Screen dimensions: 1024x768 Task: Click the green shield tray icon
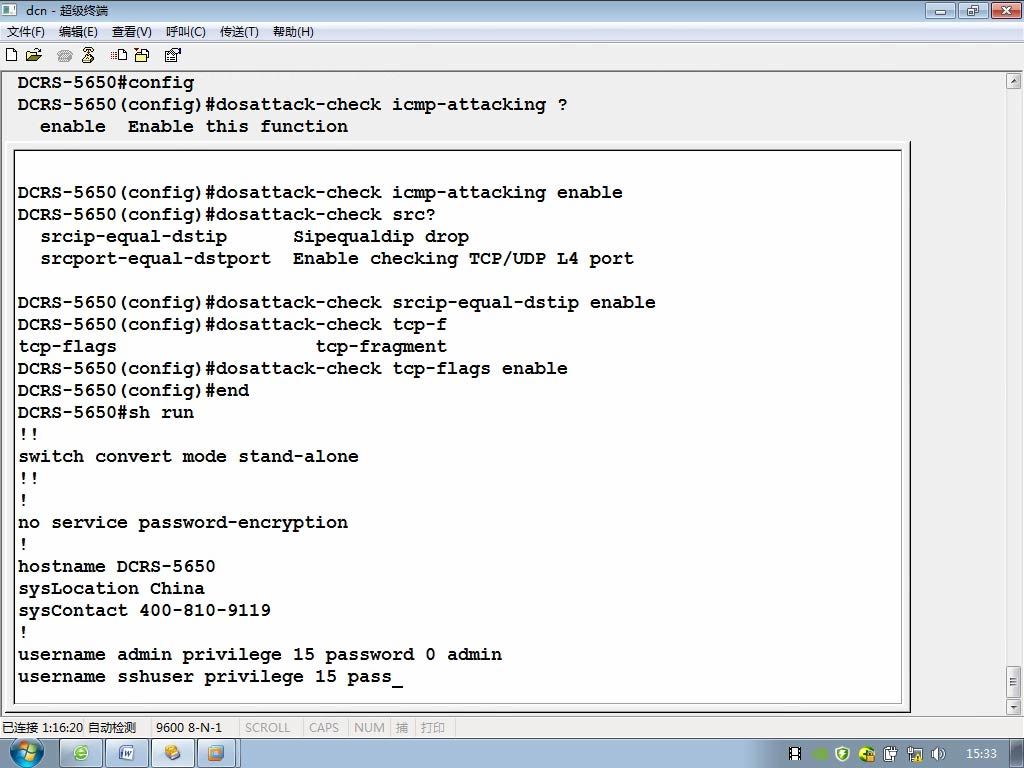842,754
